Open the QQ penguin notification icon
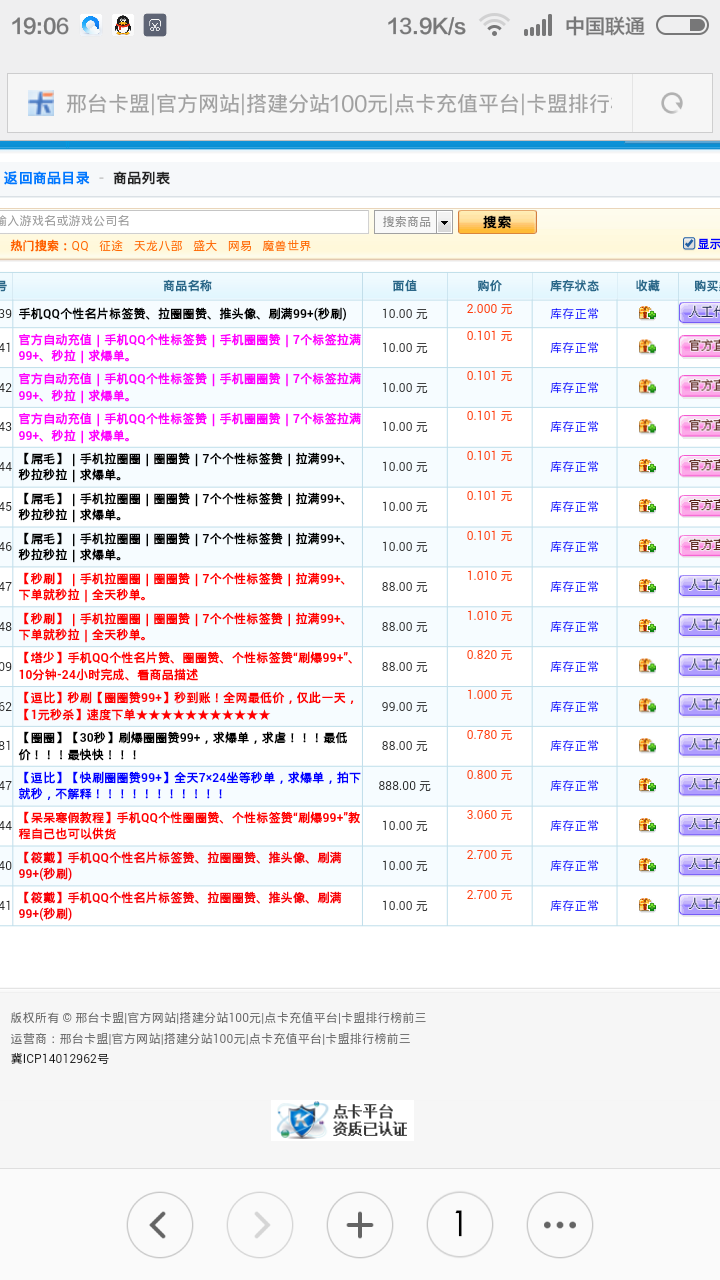The image size is (720, 1280). tap(123, 26)
